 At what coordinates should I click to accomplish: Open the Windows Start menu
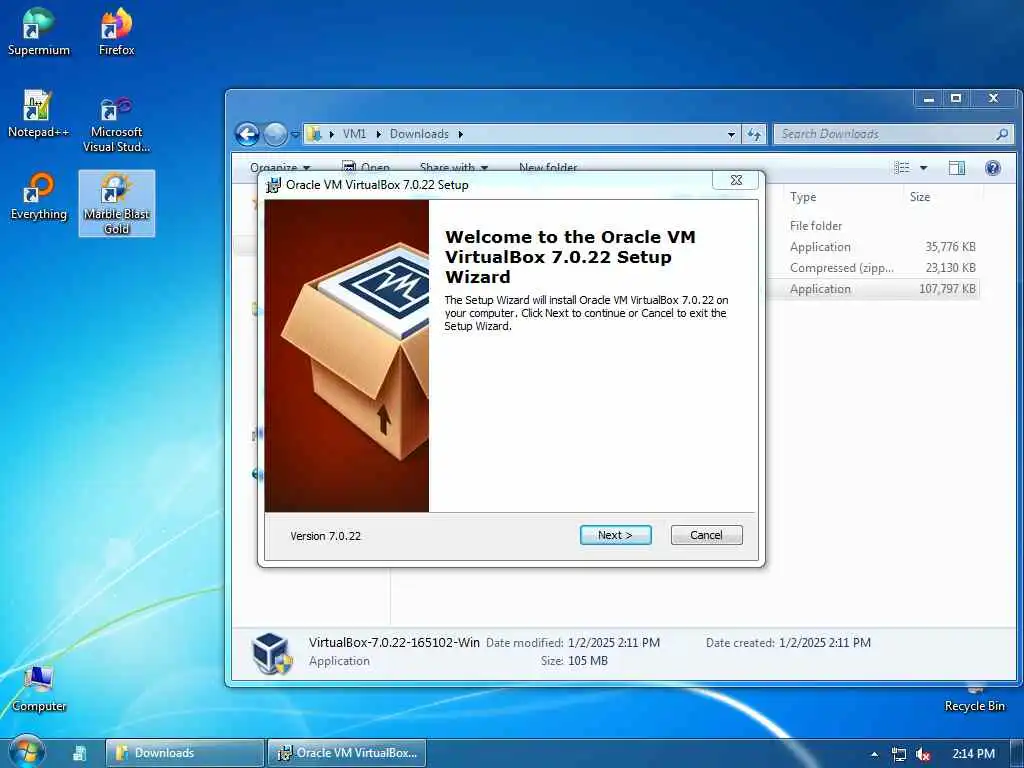(25, 752)
